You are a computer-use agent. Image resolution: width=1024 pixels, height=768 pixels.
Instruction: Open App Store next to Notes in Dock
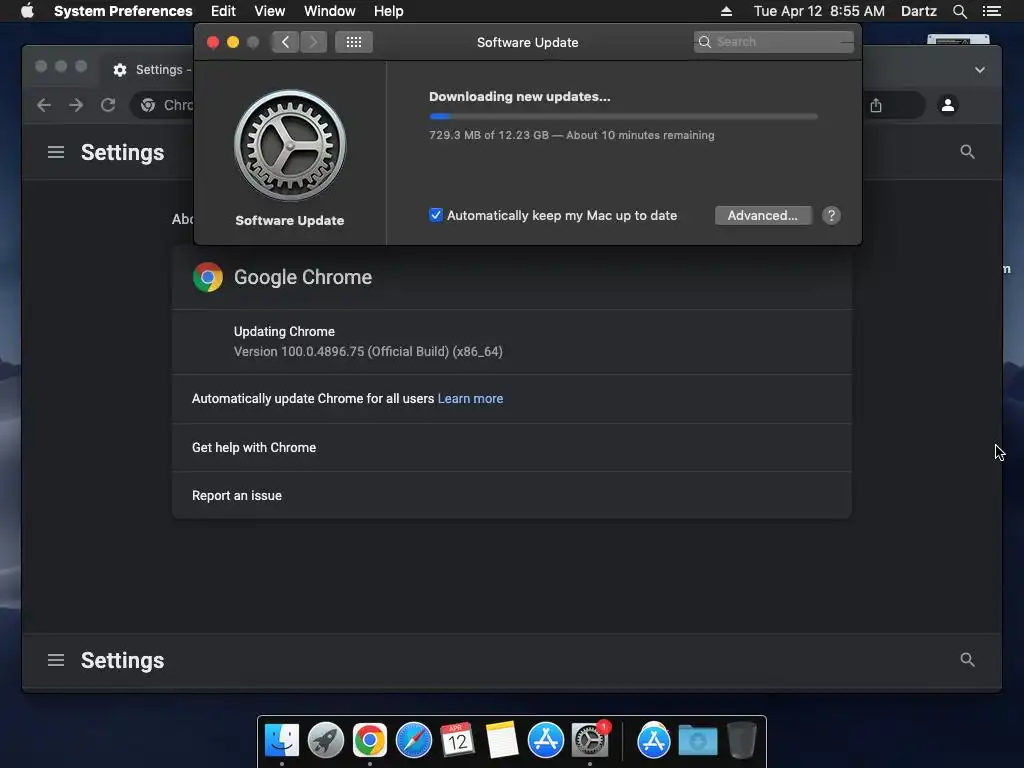pos(545,740)
